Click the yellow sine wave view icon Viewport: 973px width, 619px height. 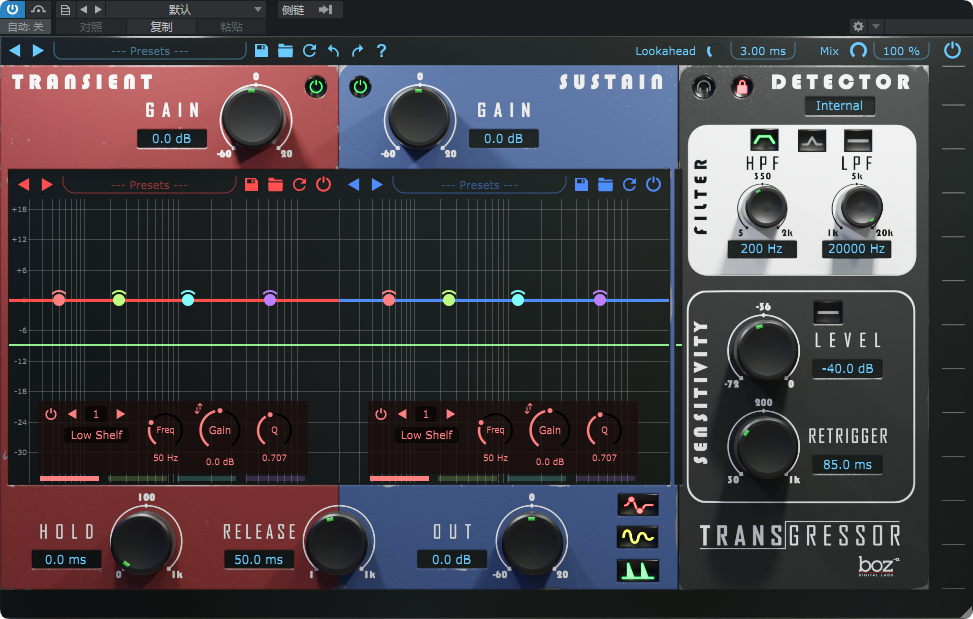click(638, 537)
